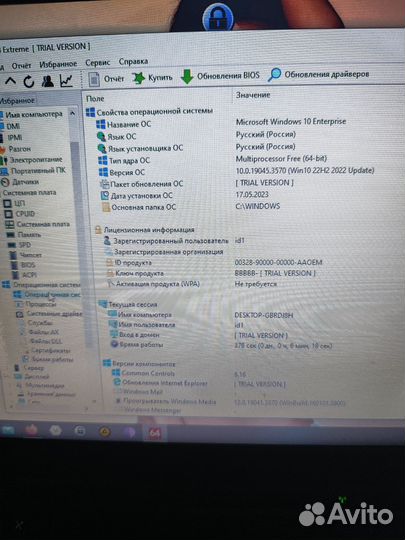The width and height of the screenshot is (405, 540).
Task: Click the sidebar scroll up arrow
Action: 73,113
